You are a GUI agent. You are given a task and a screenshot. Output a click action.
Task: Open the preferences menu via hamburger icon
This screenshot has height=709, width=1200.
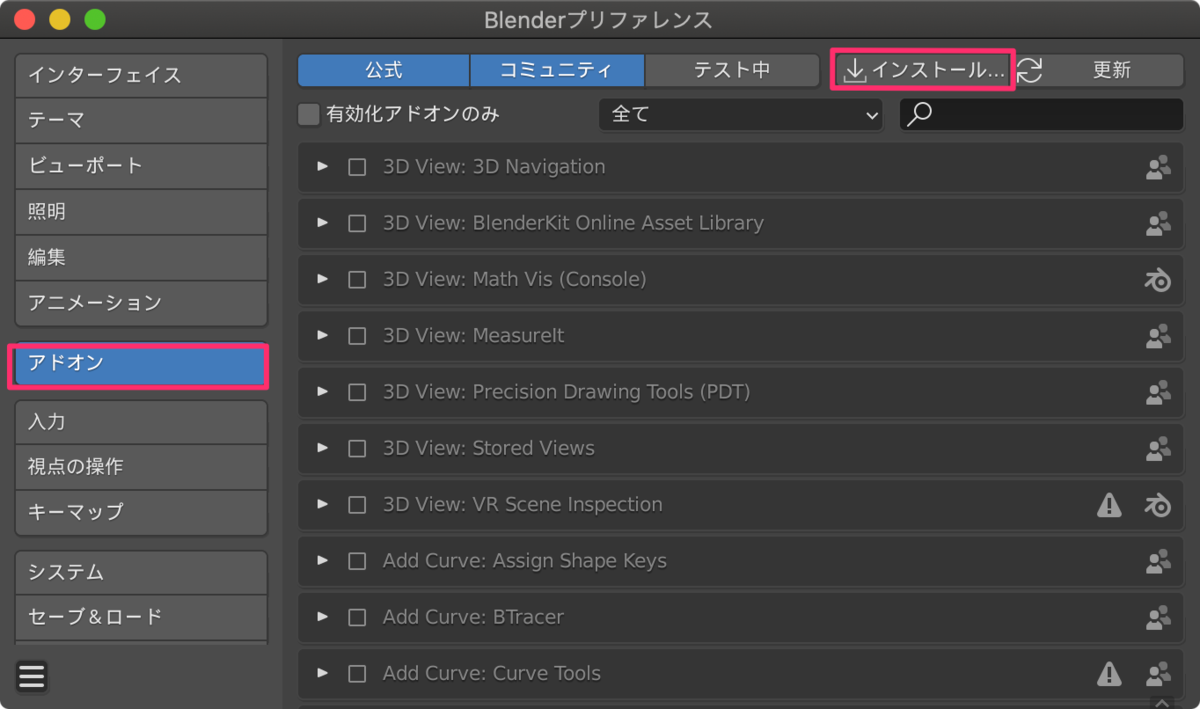[x=31, y=676]
